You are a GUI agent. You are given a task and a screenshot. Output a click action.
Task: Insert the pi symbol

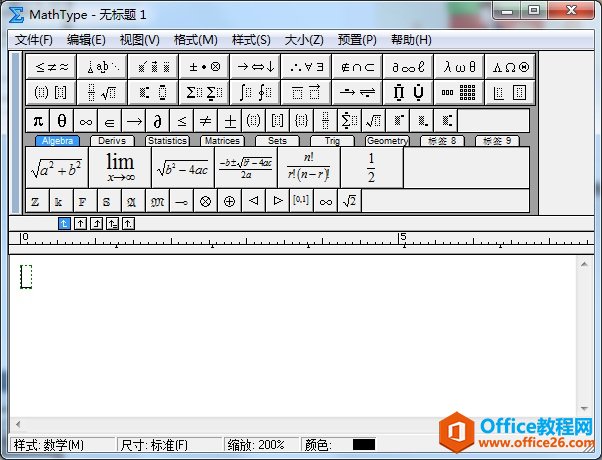click(x=38, y=121)
